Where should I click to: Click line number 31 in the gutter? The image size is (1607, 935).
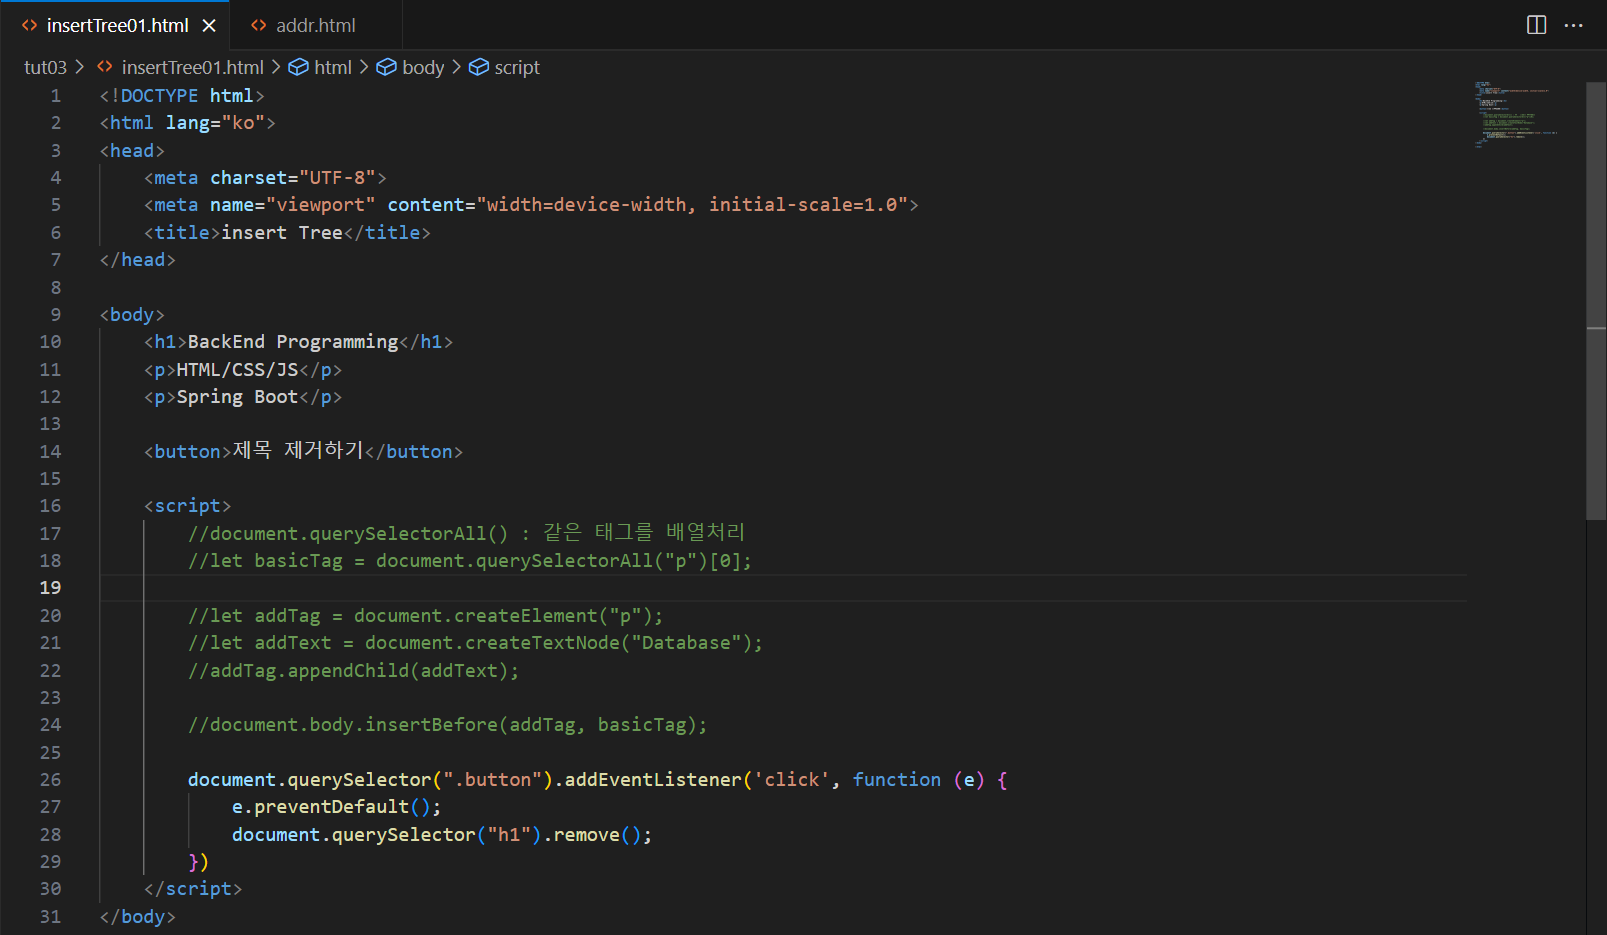(50, 917)
